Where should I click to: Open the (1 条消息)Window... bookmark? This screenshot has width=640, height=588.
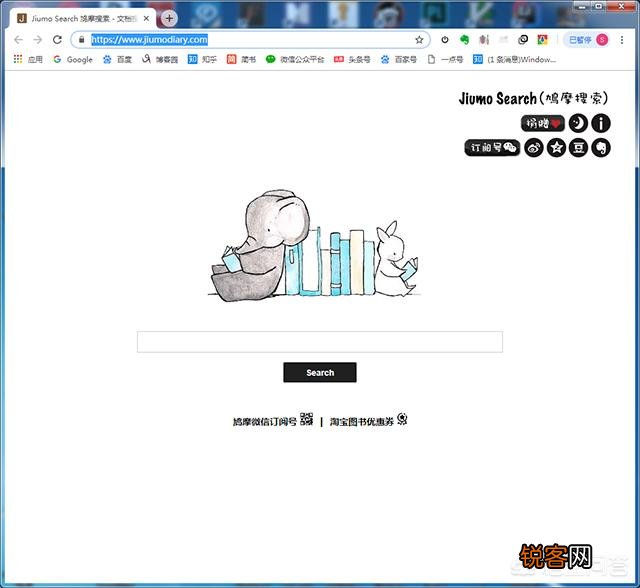click(515, 60)
